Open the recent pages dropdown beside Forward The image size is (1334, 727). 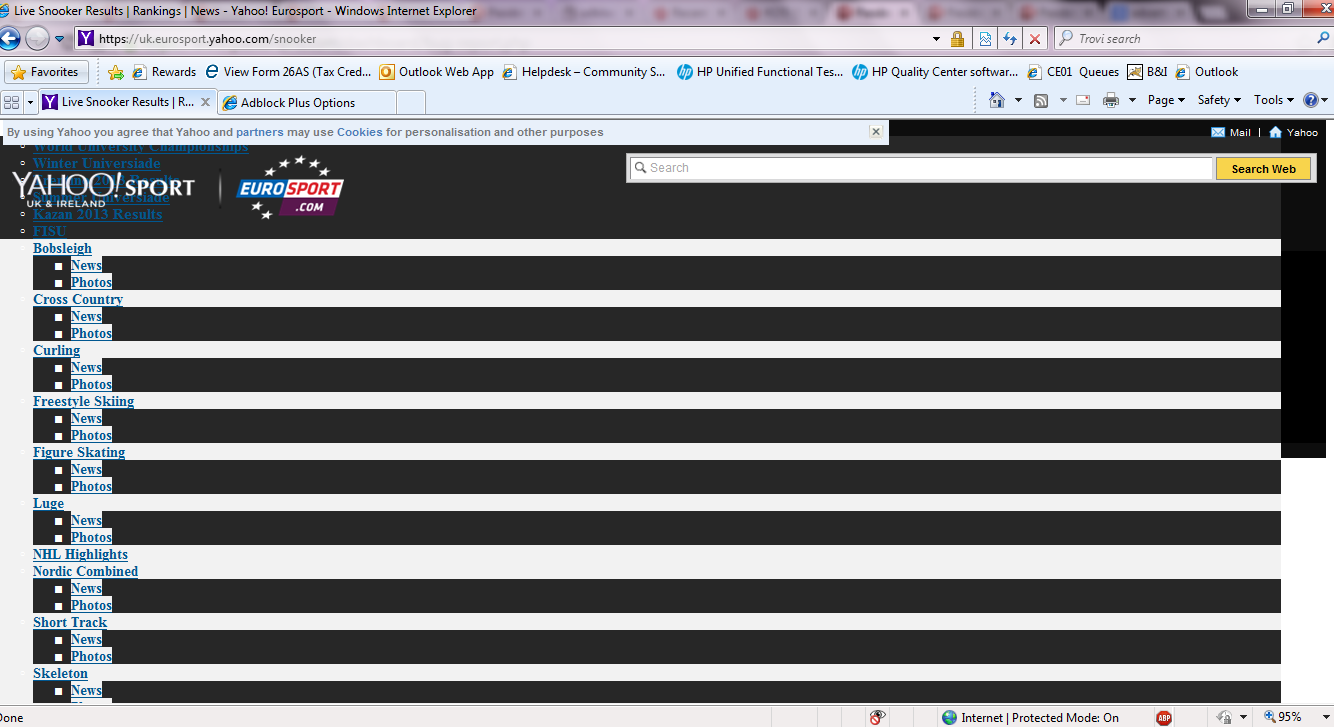pyautogui.click(x=60, y=39)
